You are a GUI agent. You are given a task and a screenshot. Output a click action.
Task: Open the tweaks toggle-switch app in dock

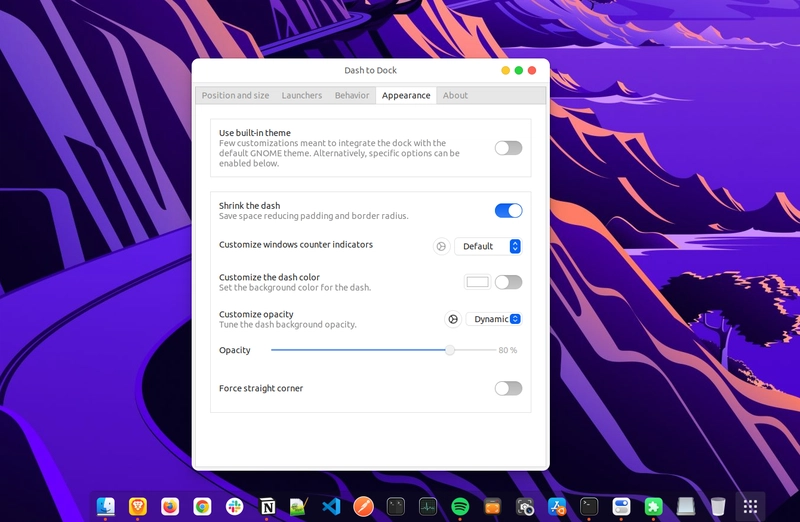coord(621,506)
